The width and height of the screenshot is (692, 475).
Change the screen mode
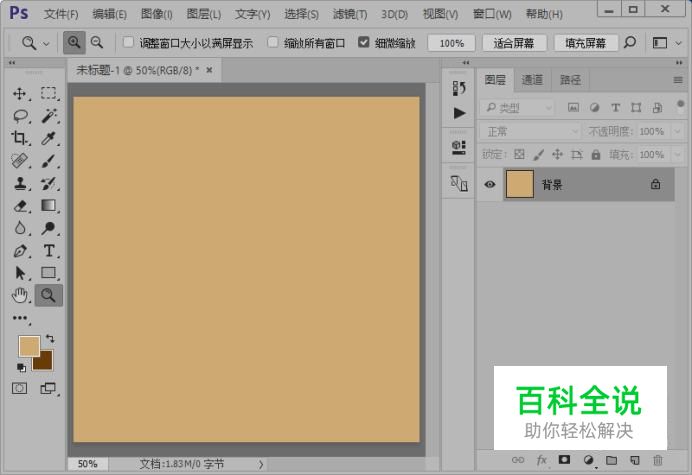coord(48,388)
